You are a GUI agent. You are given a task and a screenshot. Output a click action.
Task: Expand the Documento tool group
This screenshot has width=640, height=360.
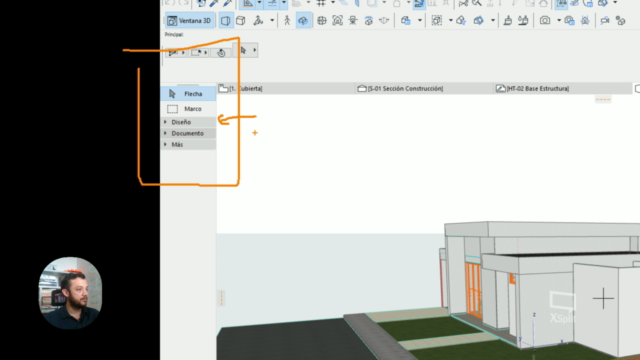click(x=188, y=133)
